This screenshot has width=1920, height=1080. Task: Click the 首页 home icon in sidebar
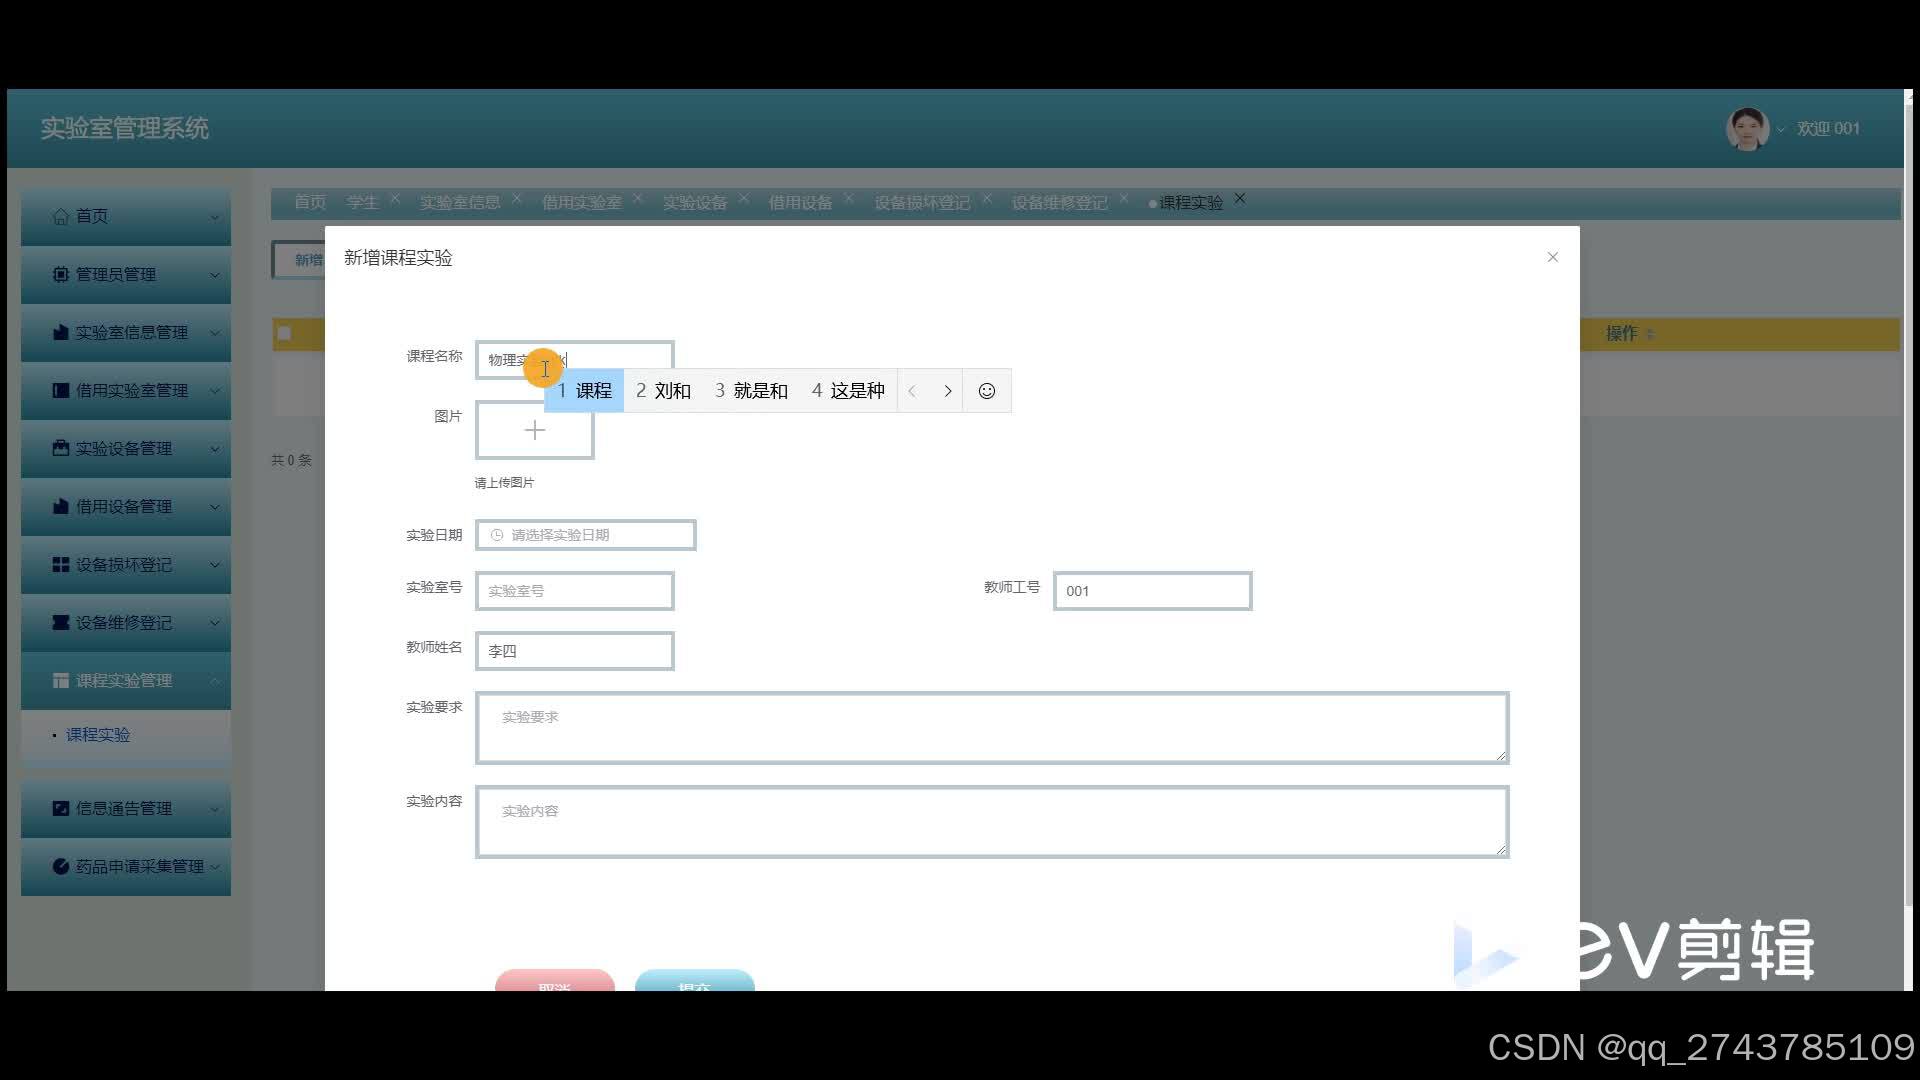[61, 216]
